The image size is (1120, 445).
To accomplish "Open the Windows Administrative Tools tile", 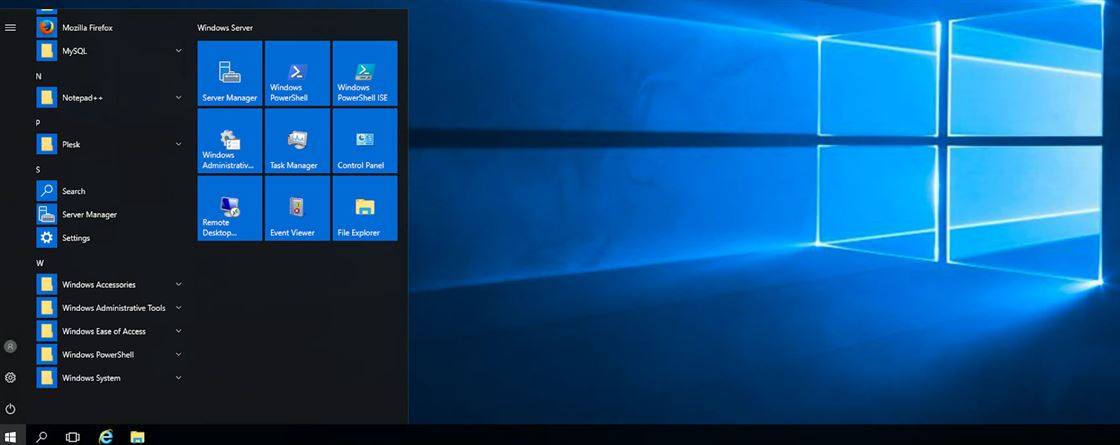I will pyautogui.click(x=230, y=141).
